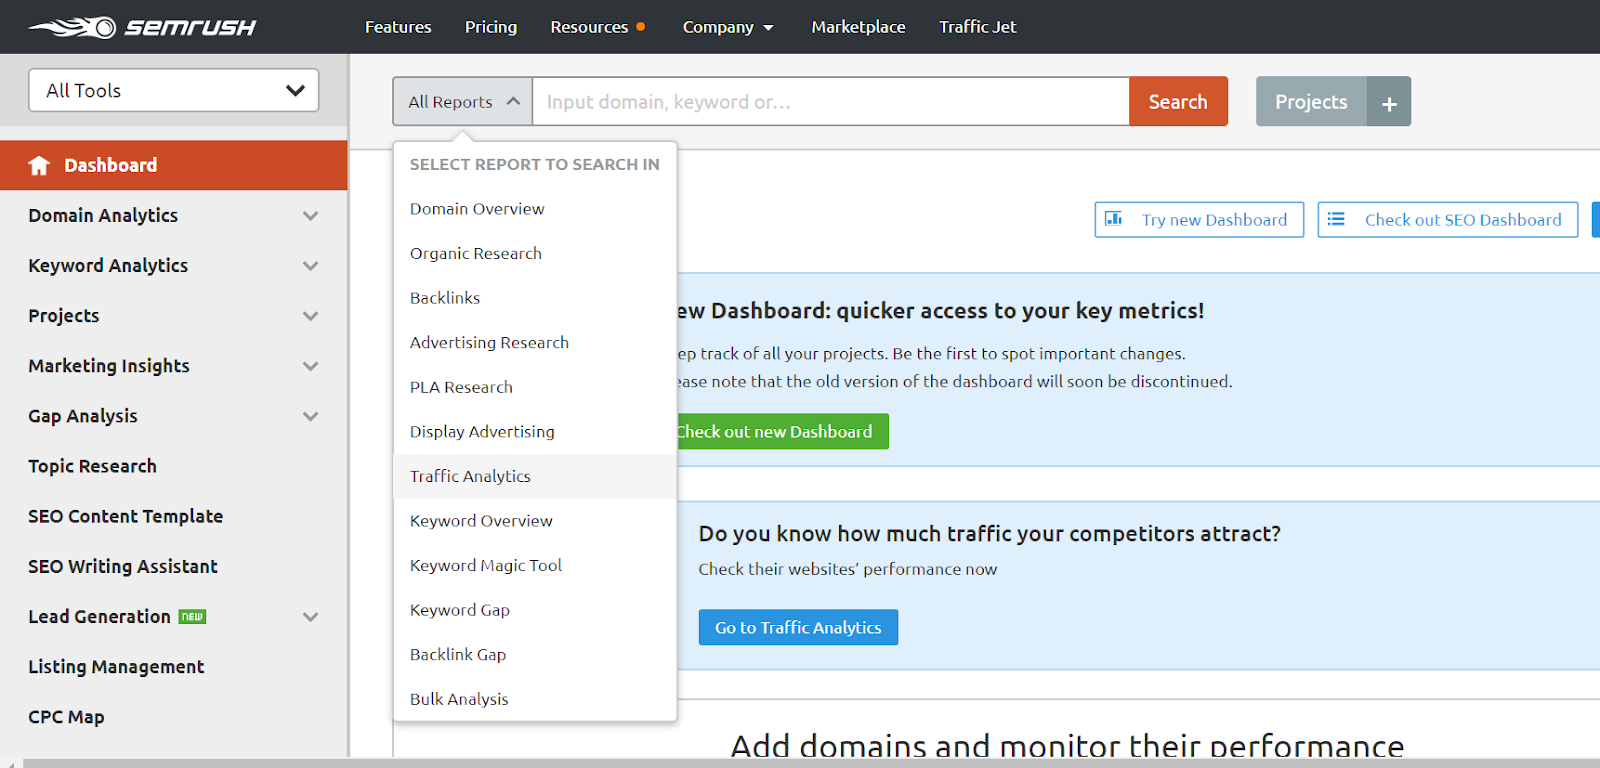Click Check out SEO Dashboard button

click(x=1447, y=220)
